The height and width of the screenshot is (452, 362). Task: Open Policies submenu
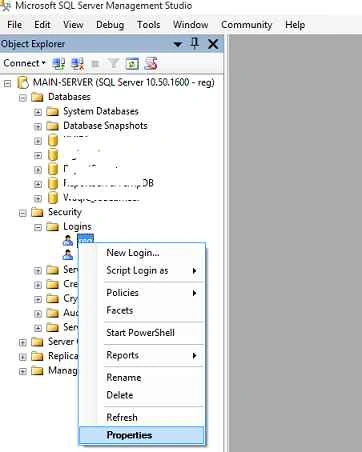(x=141, y=293)
